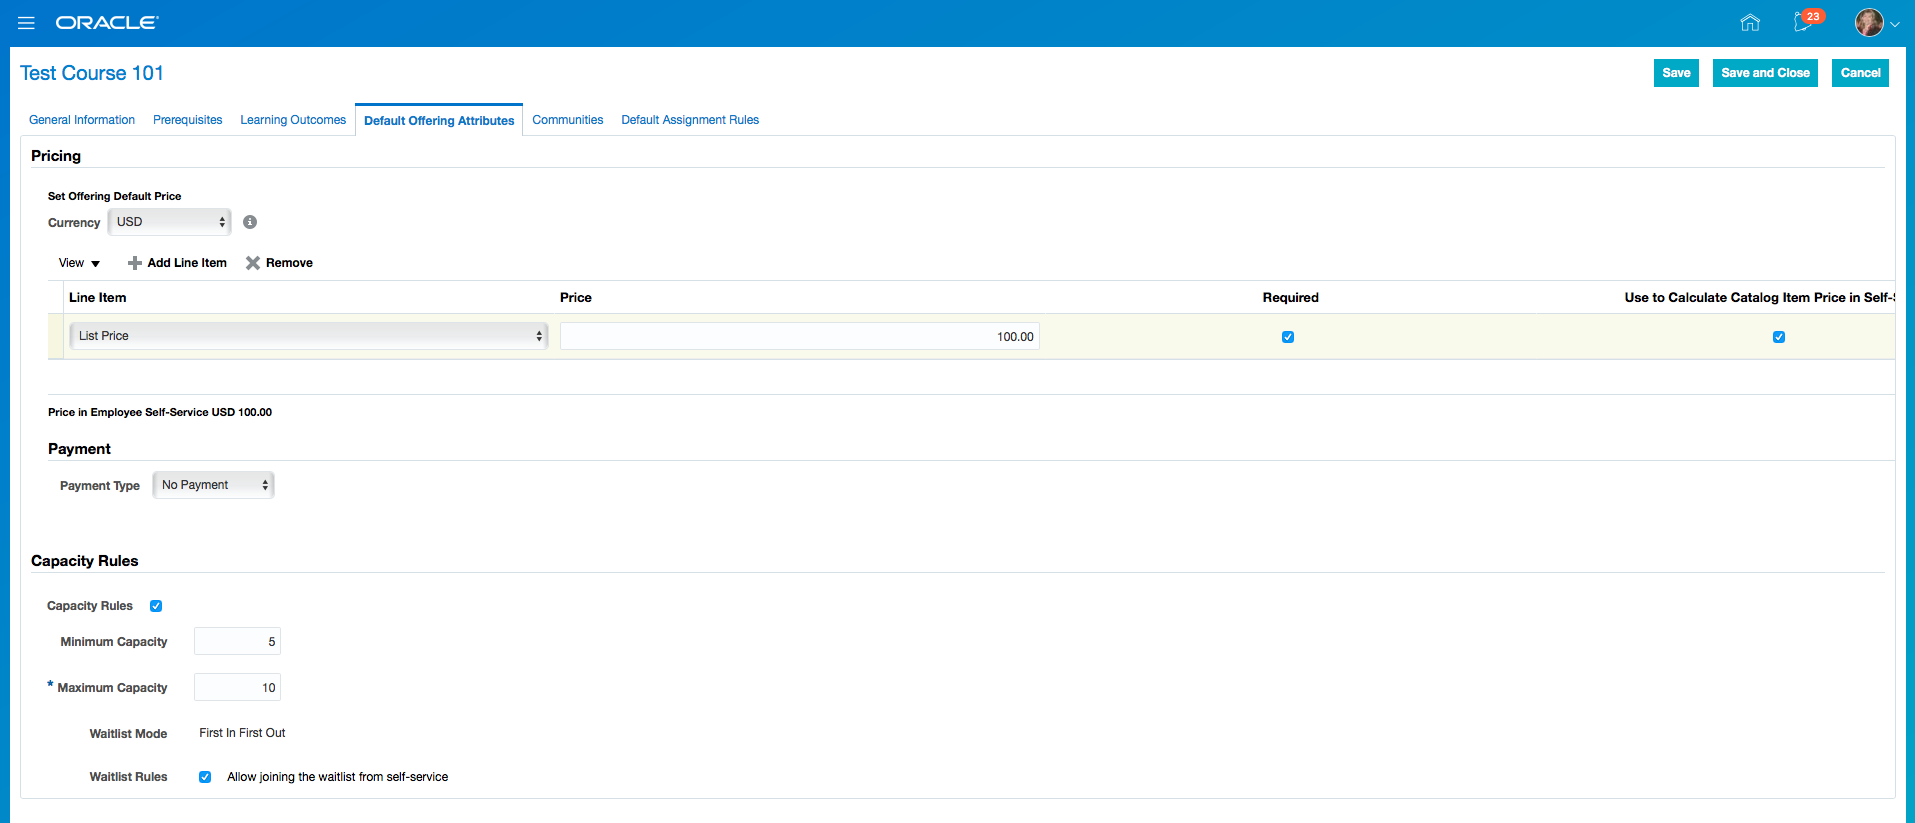
Task: Click the Oracle logo
Action: coord(107,22)
